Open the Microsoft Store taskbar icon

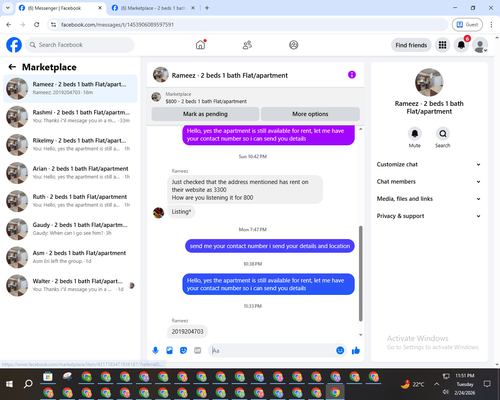48,377
